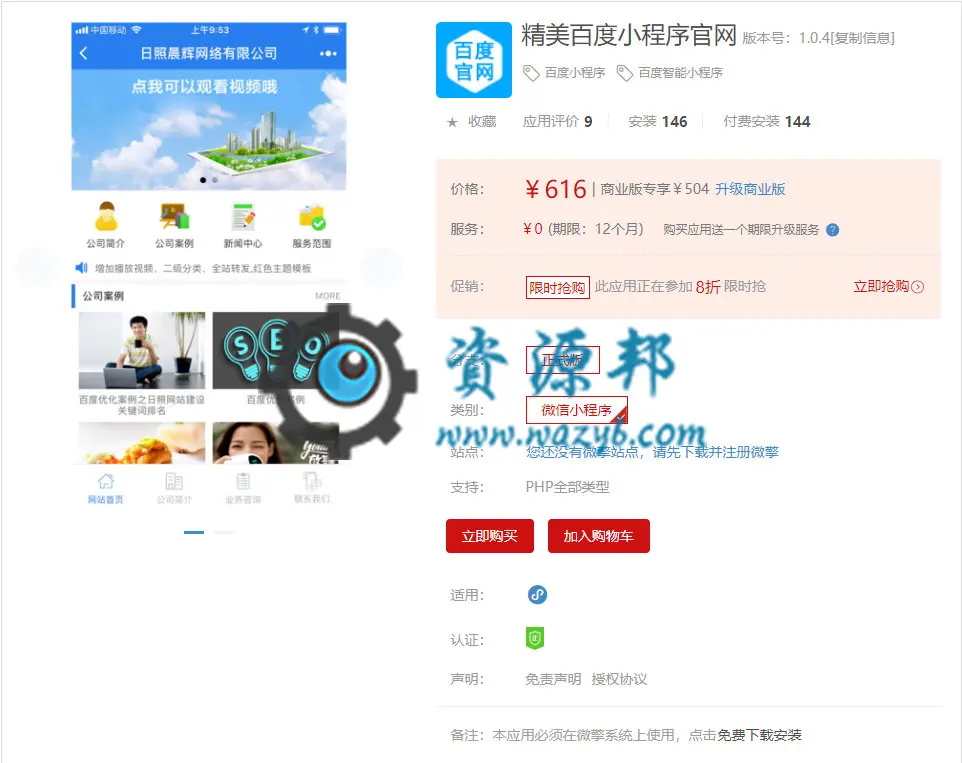Viewport: 962px width, 763px height.
Task: Click the 加入购物车 button
Action: (599, 536)
